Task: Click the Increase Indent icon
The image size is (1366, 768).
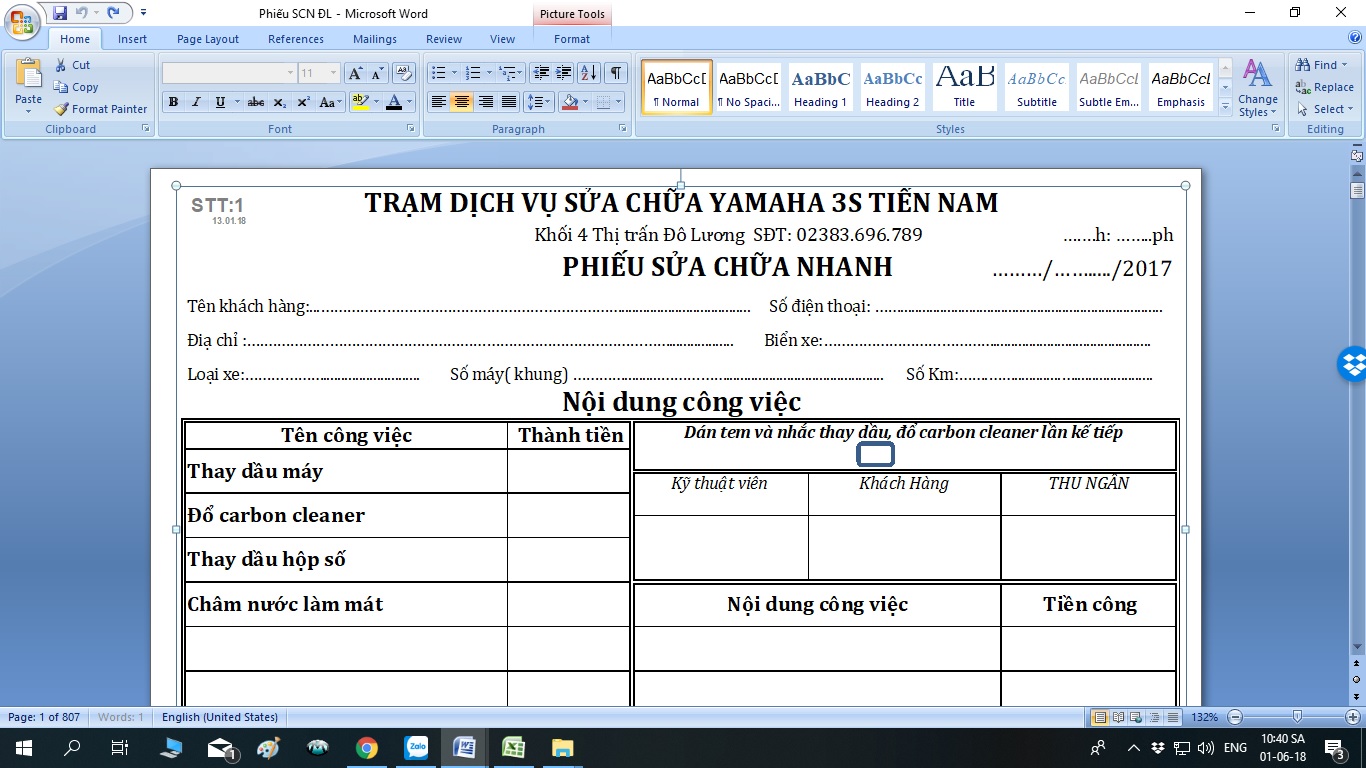Action: click(x=564, y=73)
